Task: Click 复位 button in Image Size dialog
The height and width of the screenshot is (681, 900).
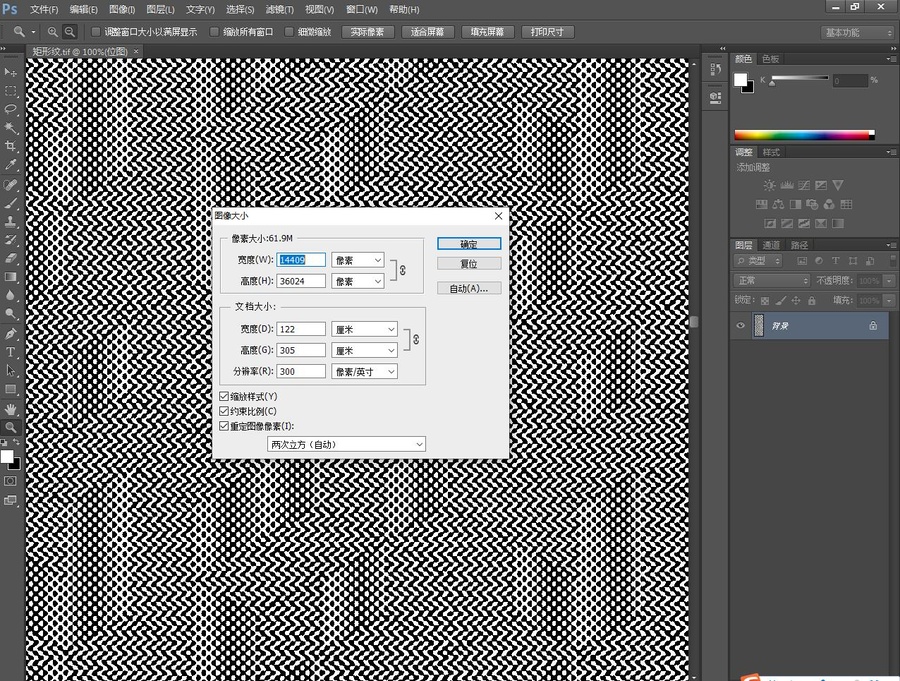Action: point(469,264)
